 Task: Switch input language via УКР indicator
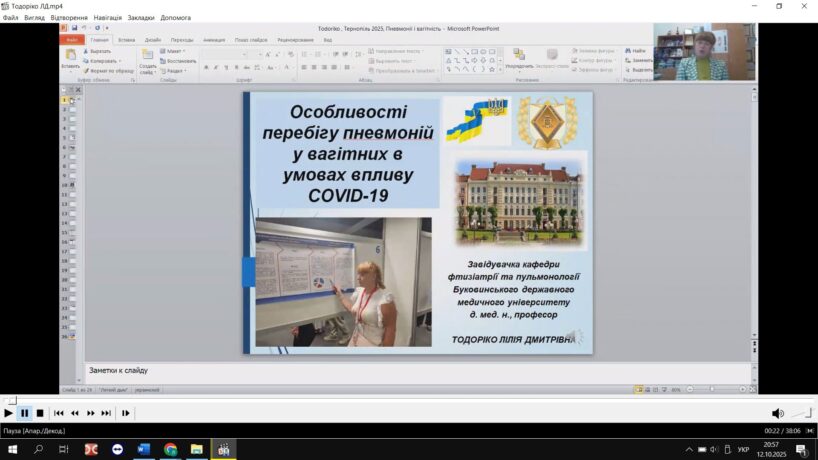(x=743, y=449)
